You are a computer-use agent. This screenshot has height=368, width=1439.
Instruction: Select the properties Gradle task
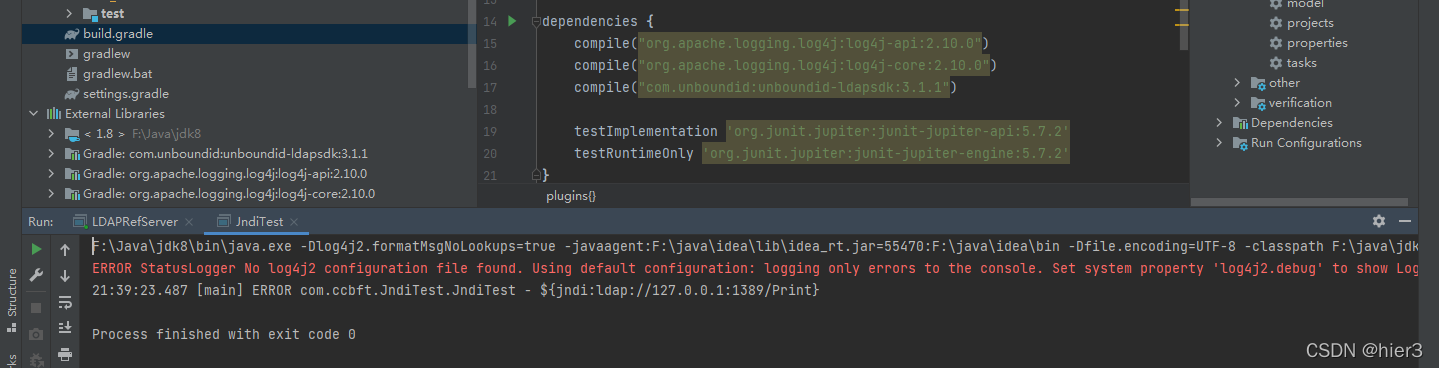pyautogui.click(x=1317, y=43)
